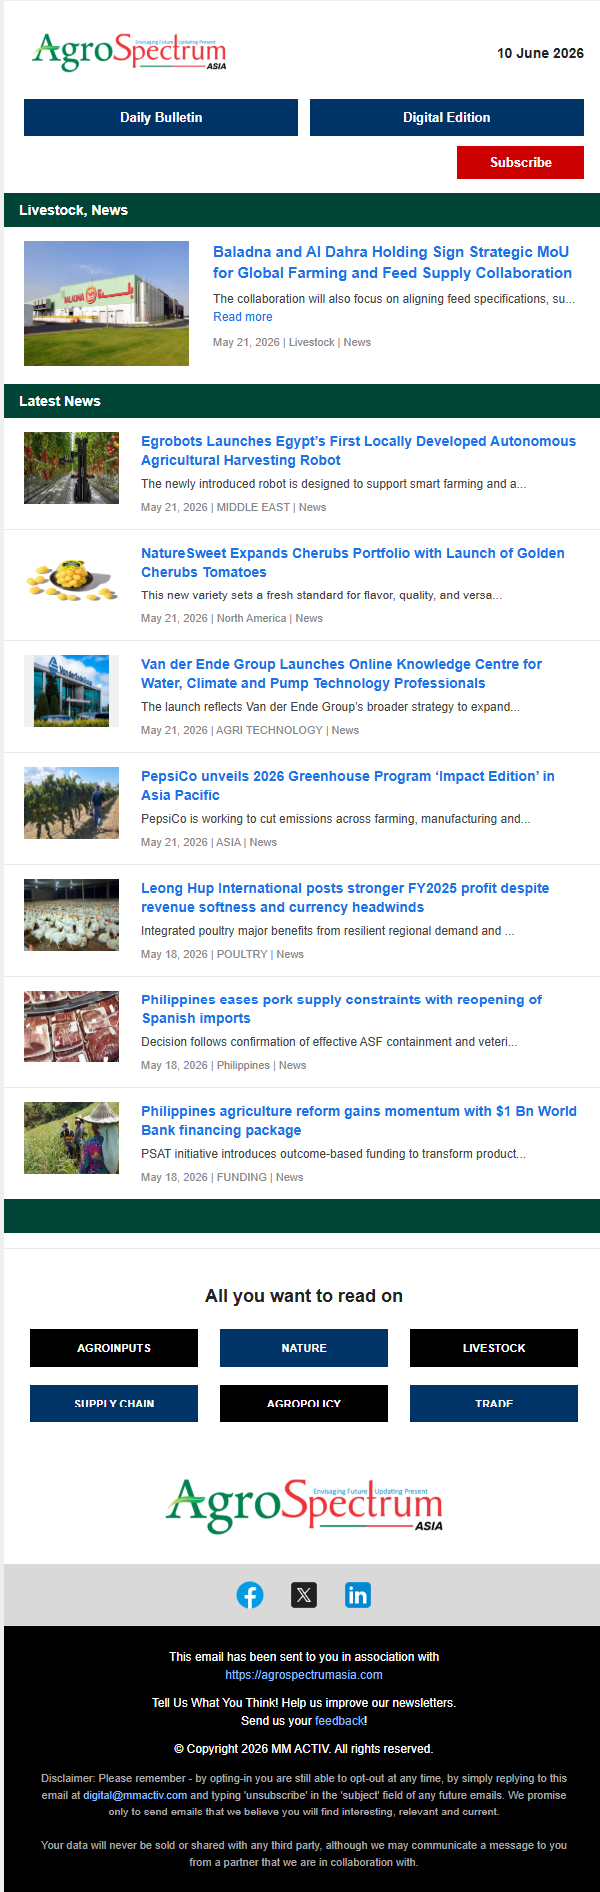Open the Facebook icon in footer
600x1892 pixels.
(250, 1595)
